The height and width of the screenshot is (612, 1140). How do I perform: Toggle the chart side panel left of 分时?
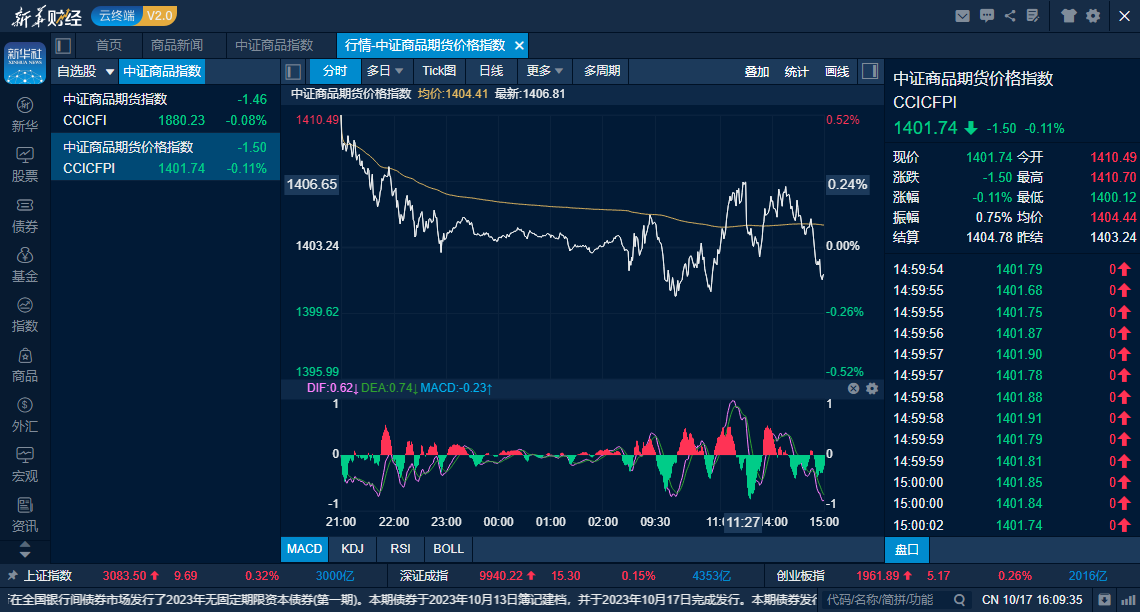pos(293,71)
